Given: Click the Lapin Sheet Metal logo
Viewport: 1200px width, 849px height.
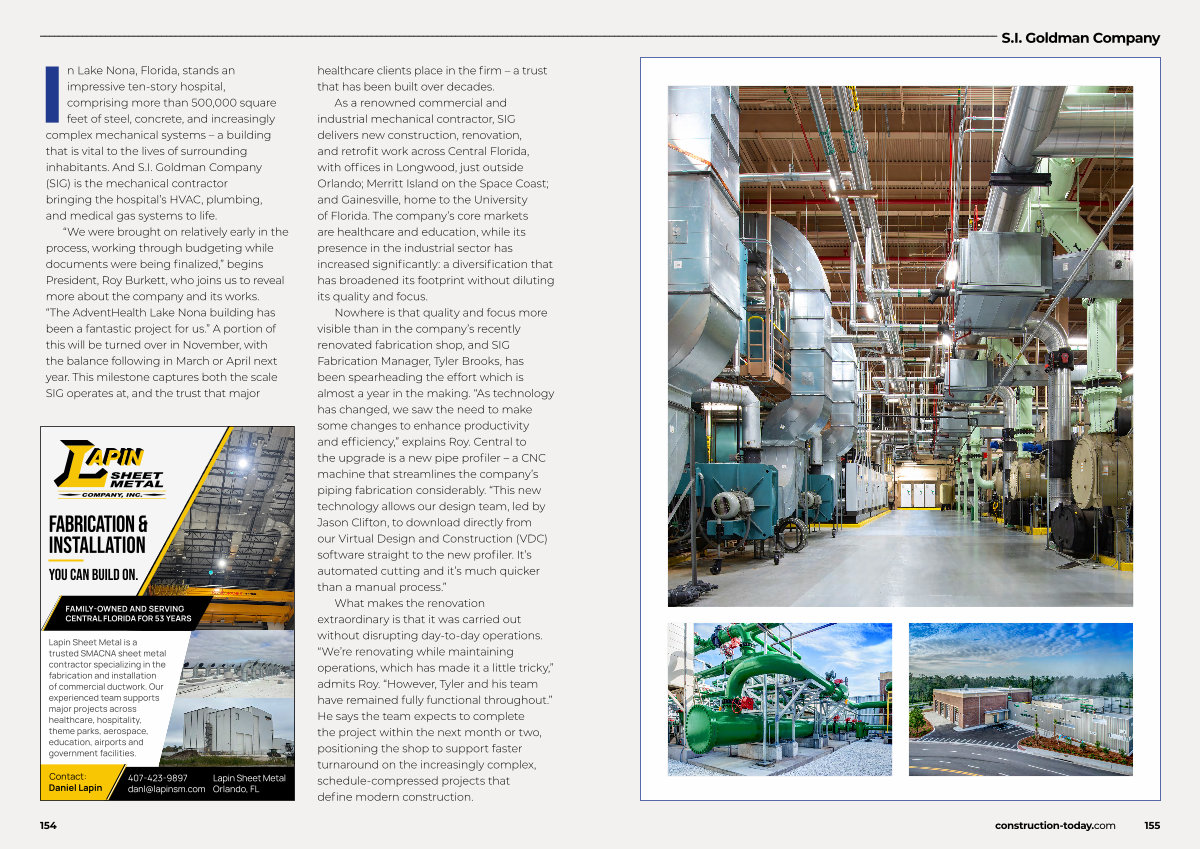Looking at the screenshot, I should click(x=110, y=469).
